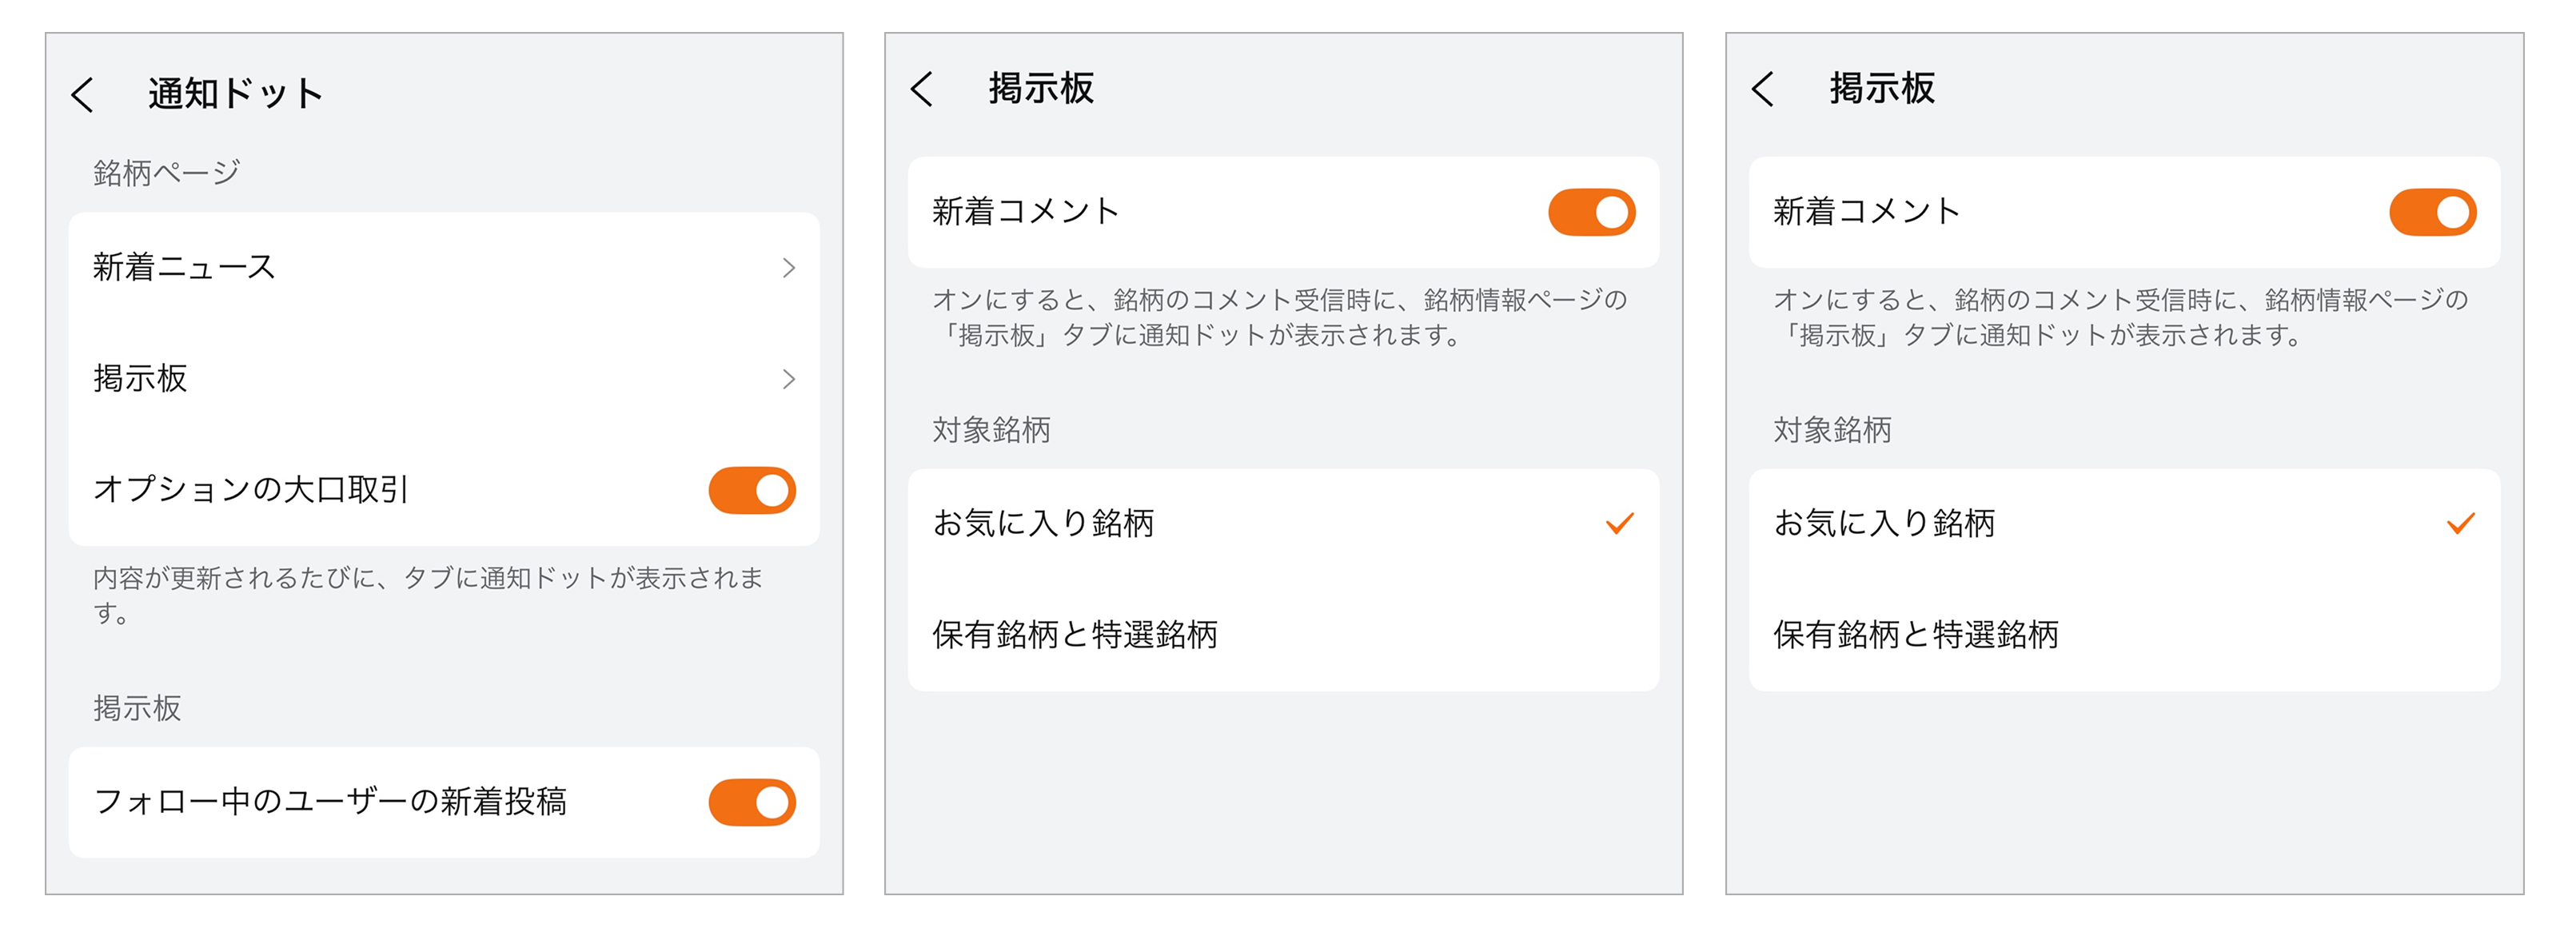Expand the 新着ニュース row chevron
Viewport: 2576px width, 932px height.
click(x=789, y=268)
